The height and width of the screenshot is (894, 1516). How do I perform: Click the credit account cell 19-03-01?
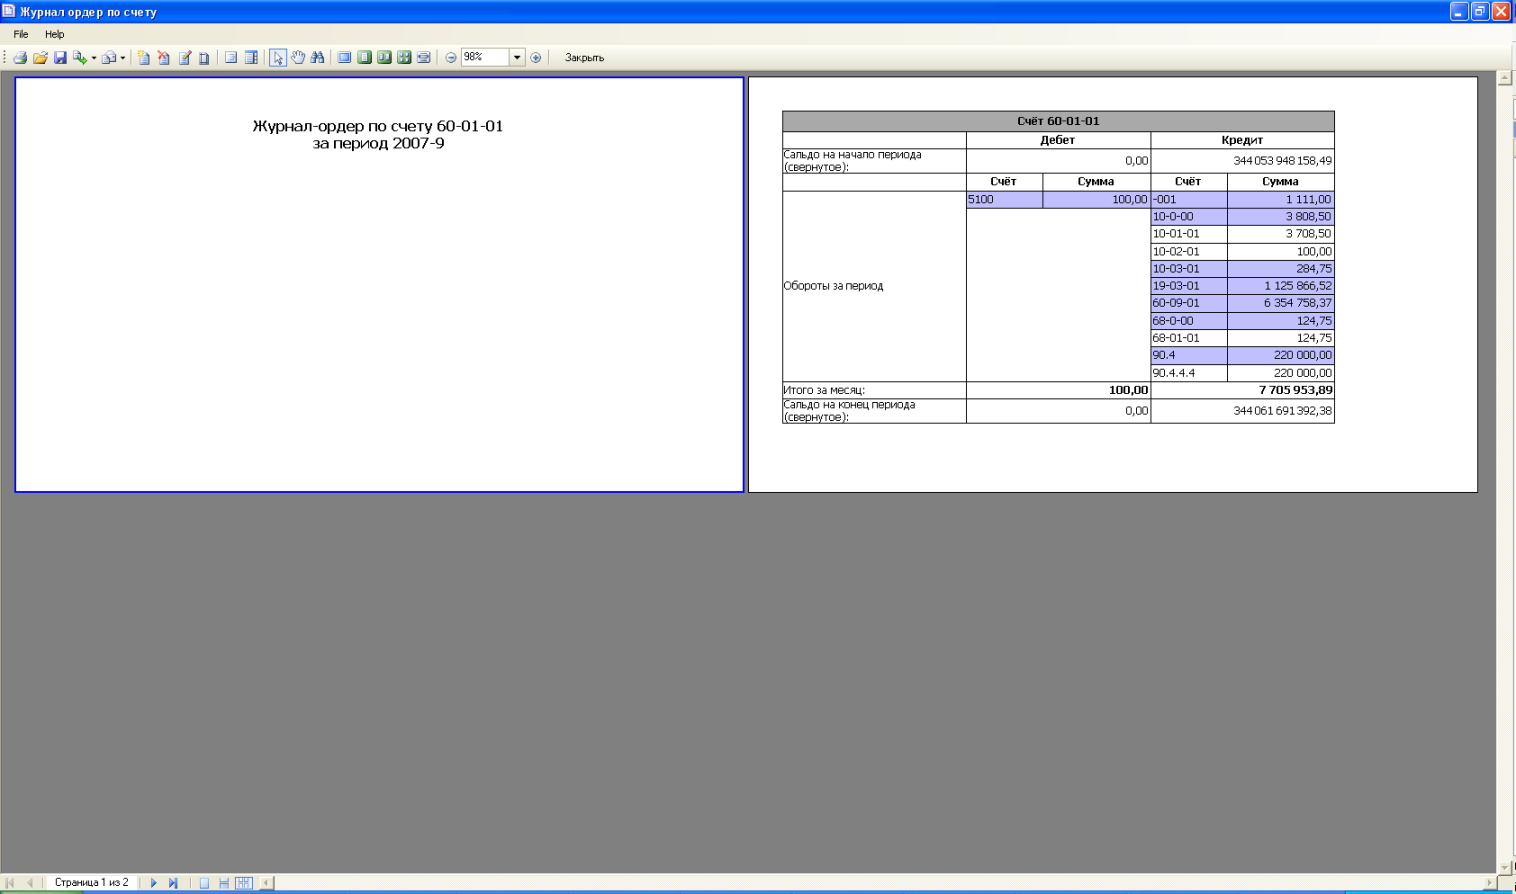[x=1189, y=286]
